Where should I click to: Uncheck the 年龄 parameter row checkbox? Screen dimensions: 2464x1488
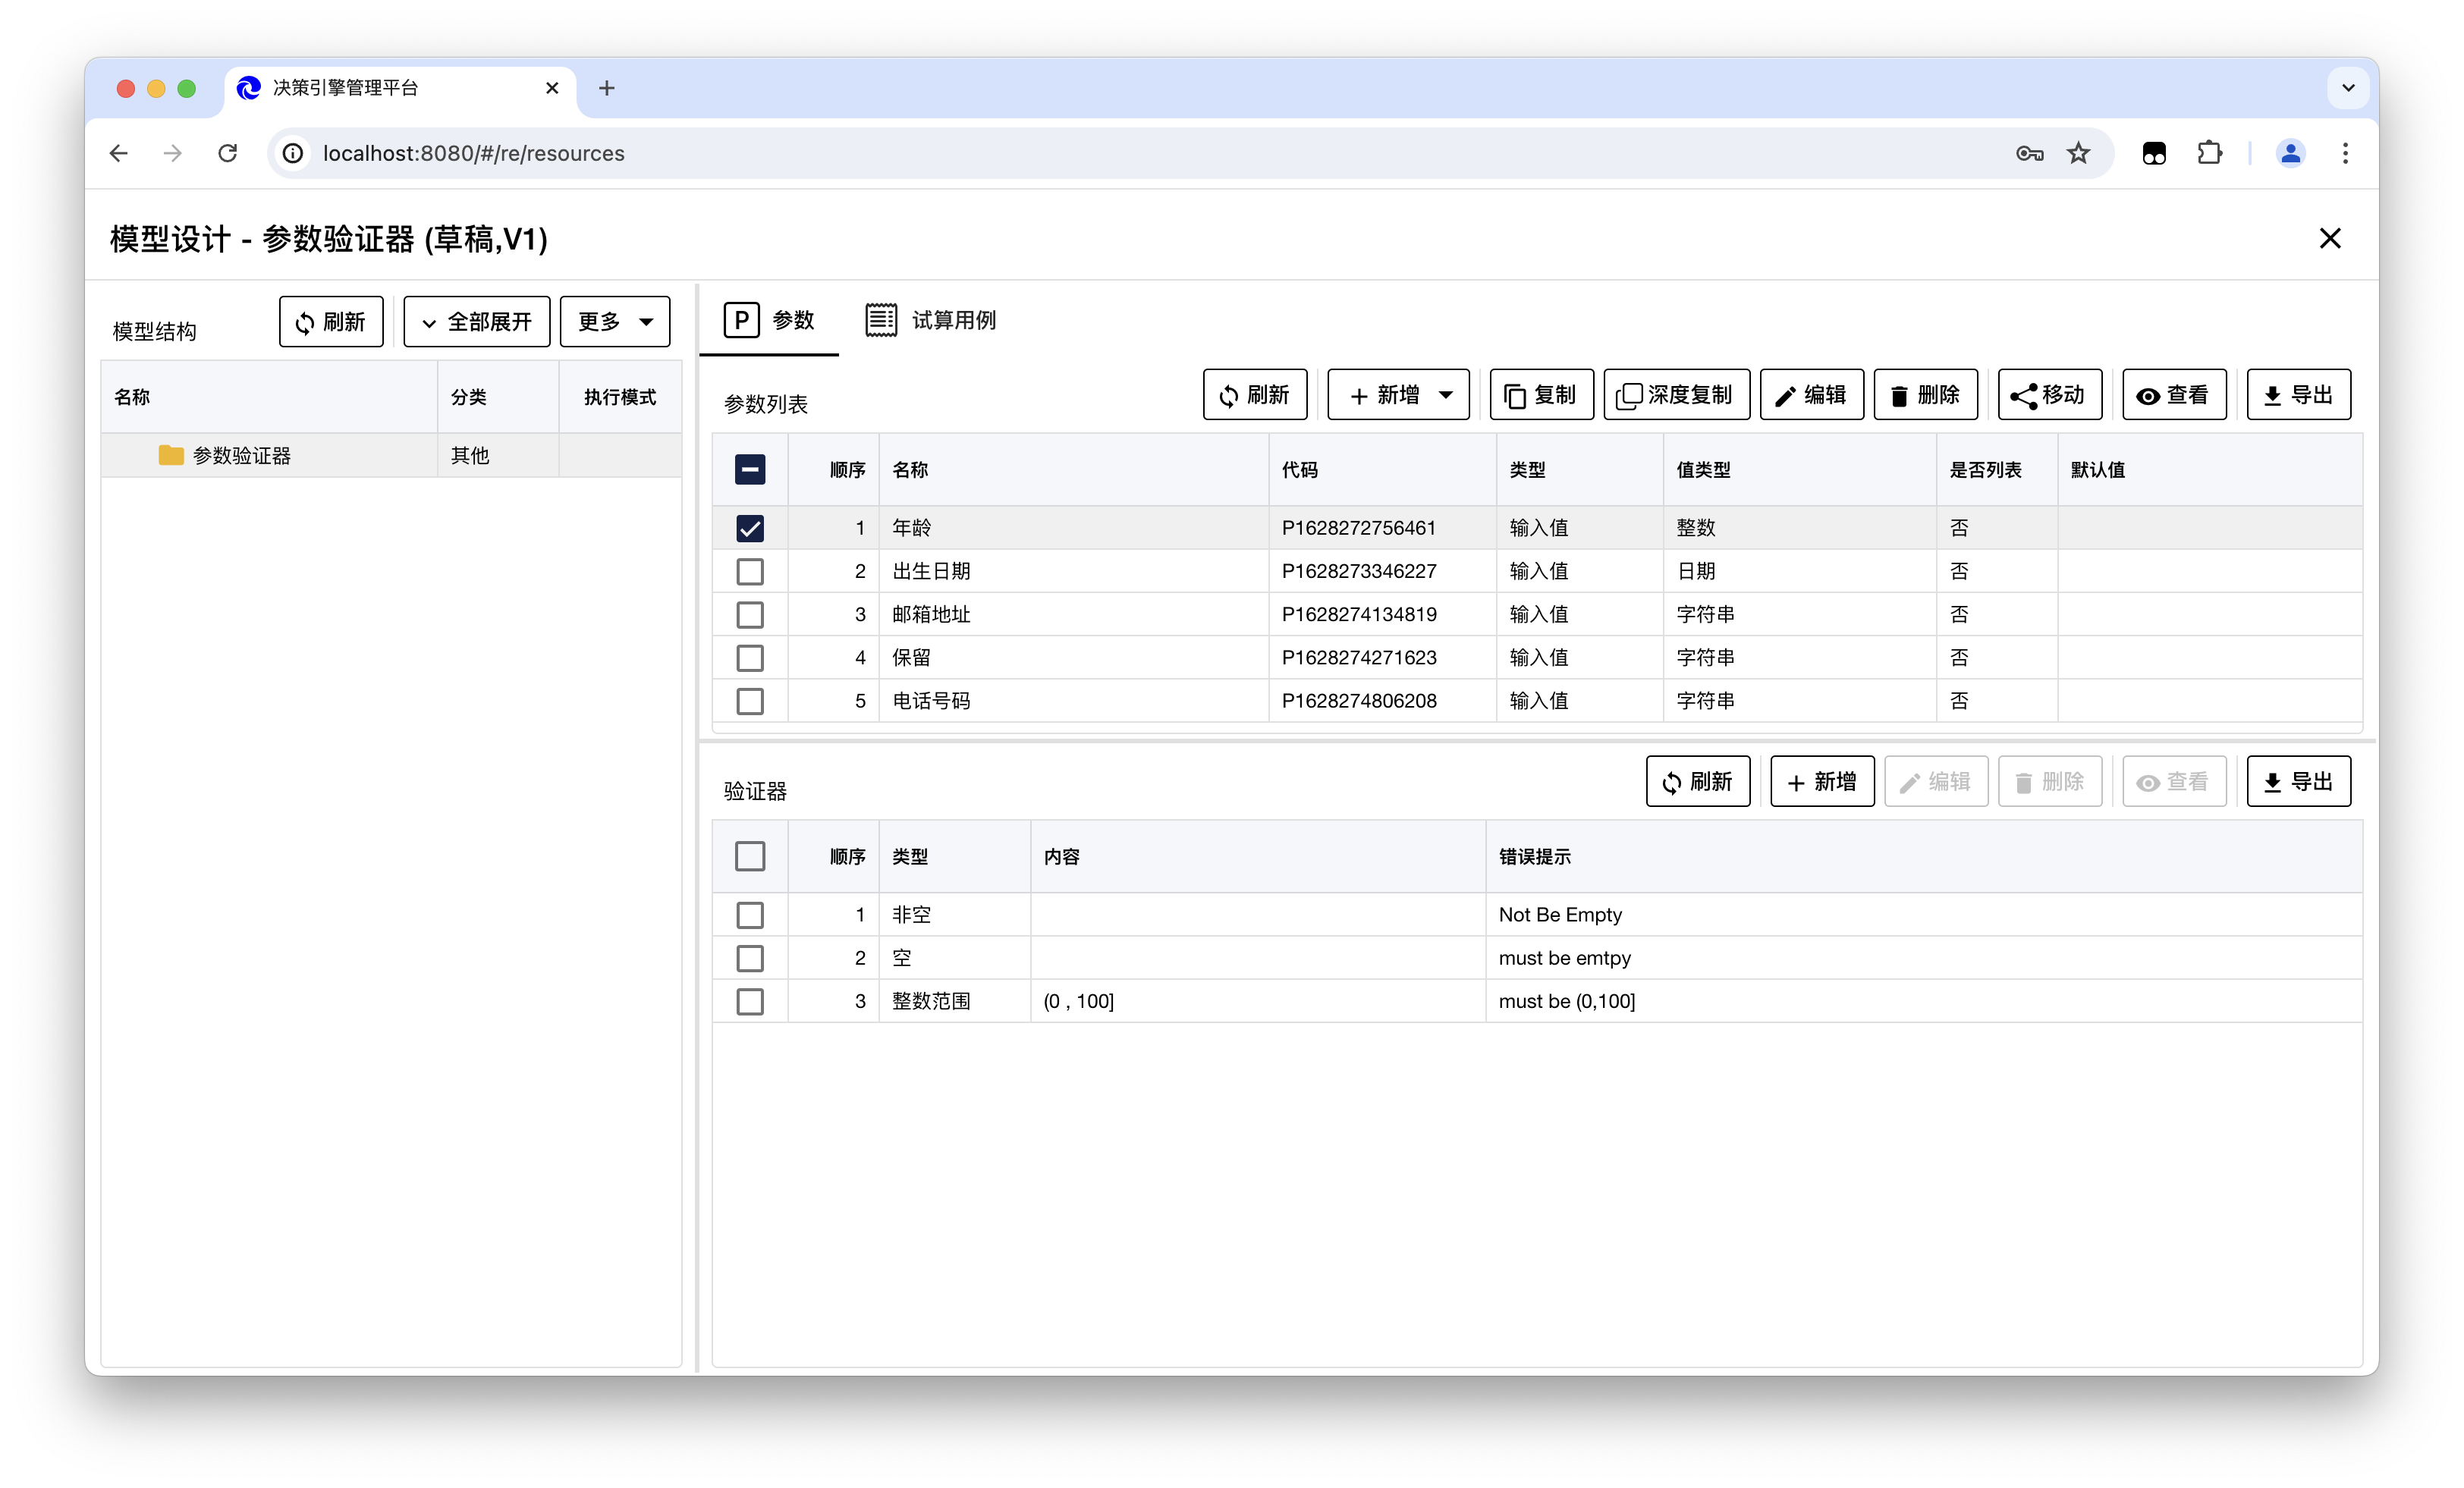749,528
